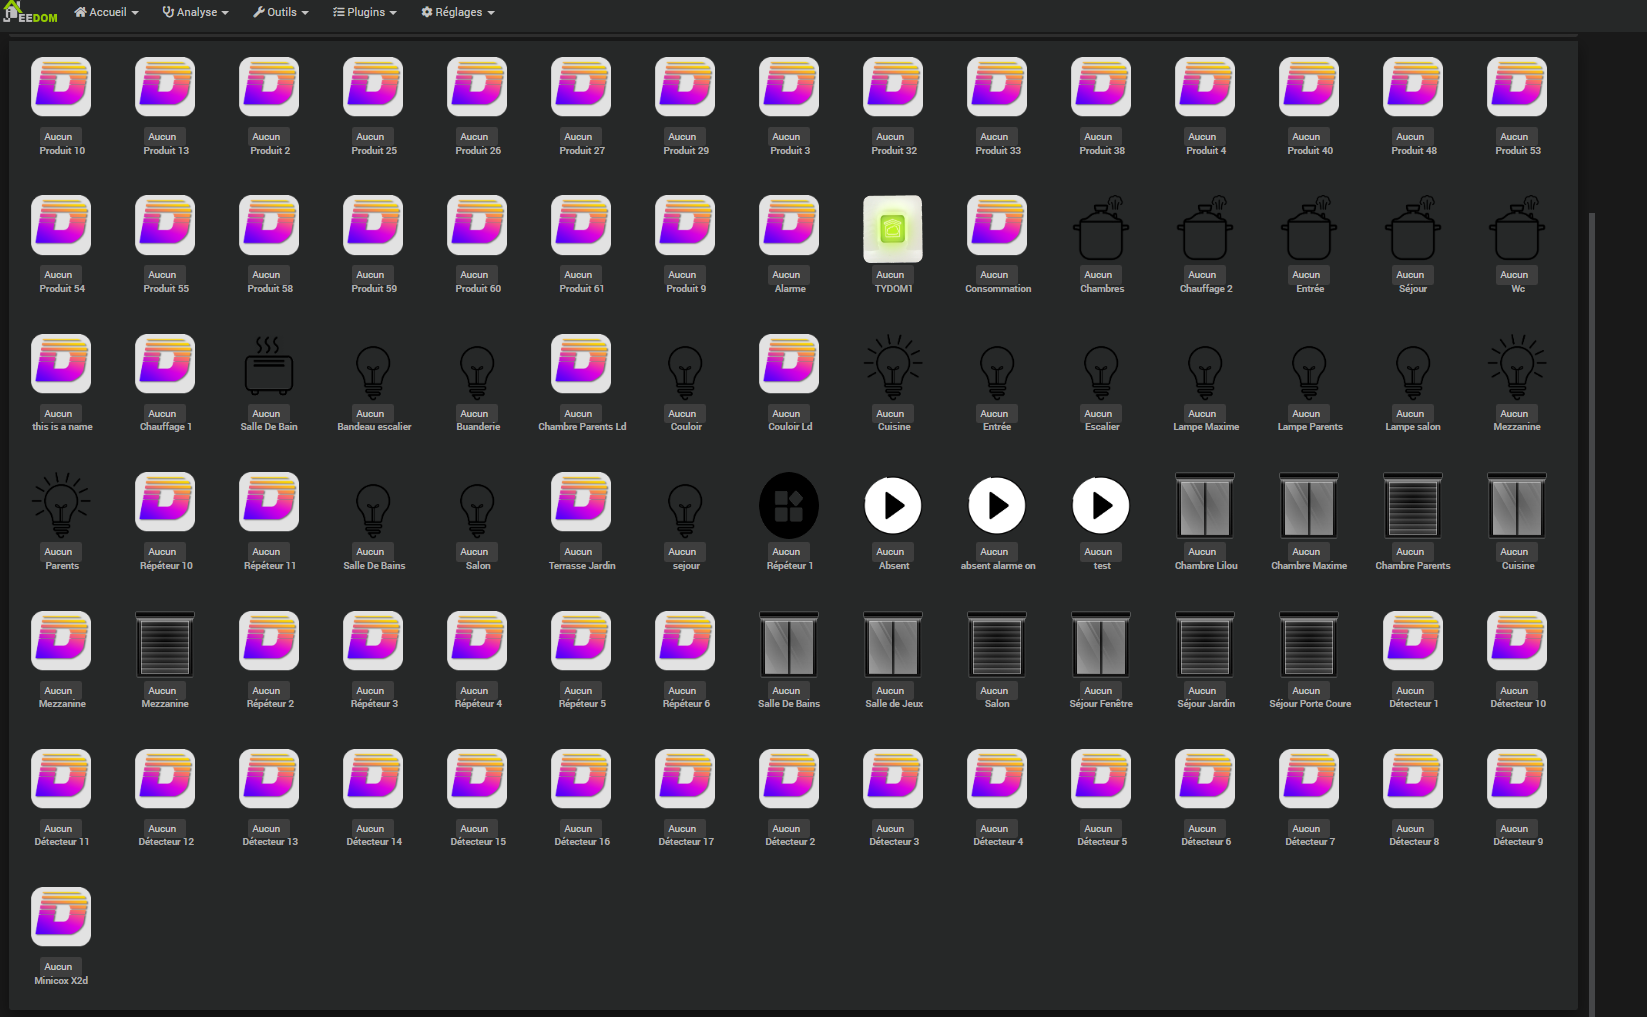
Task: Select the Chambres cooking pot icon
Action: [x=1101, y=229]
